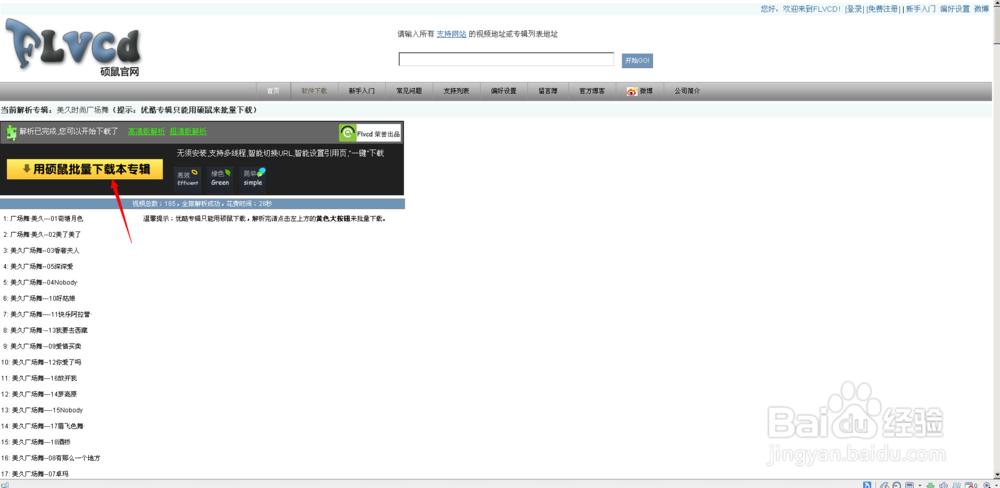
Task: Open the 偏好设置 tab in navigation bar
Action: (503, 91)
